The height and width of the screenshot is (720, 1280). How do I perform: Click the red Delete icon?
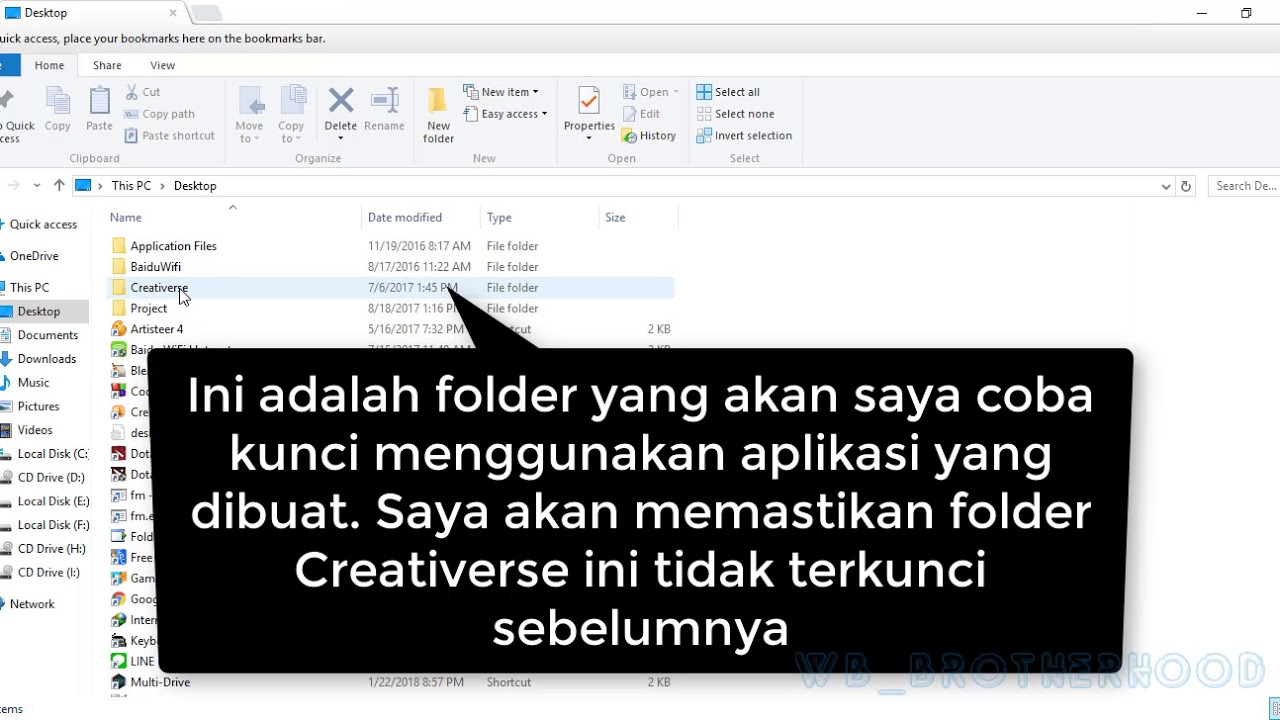[340, 100]
